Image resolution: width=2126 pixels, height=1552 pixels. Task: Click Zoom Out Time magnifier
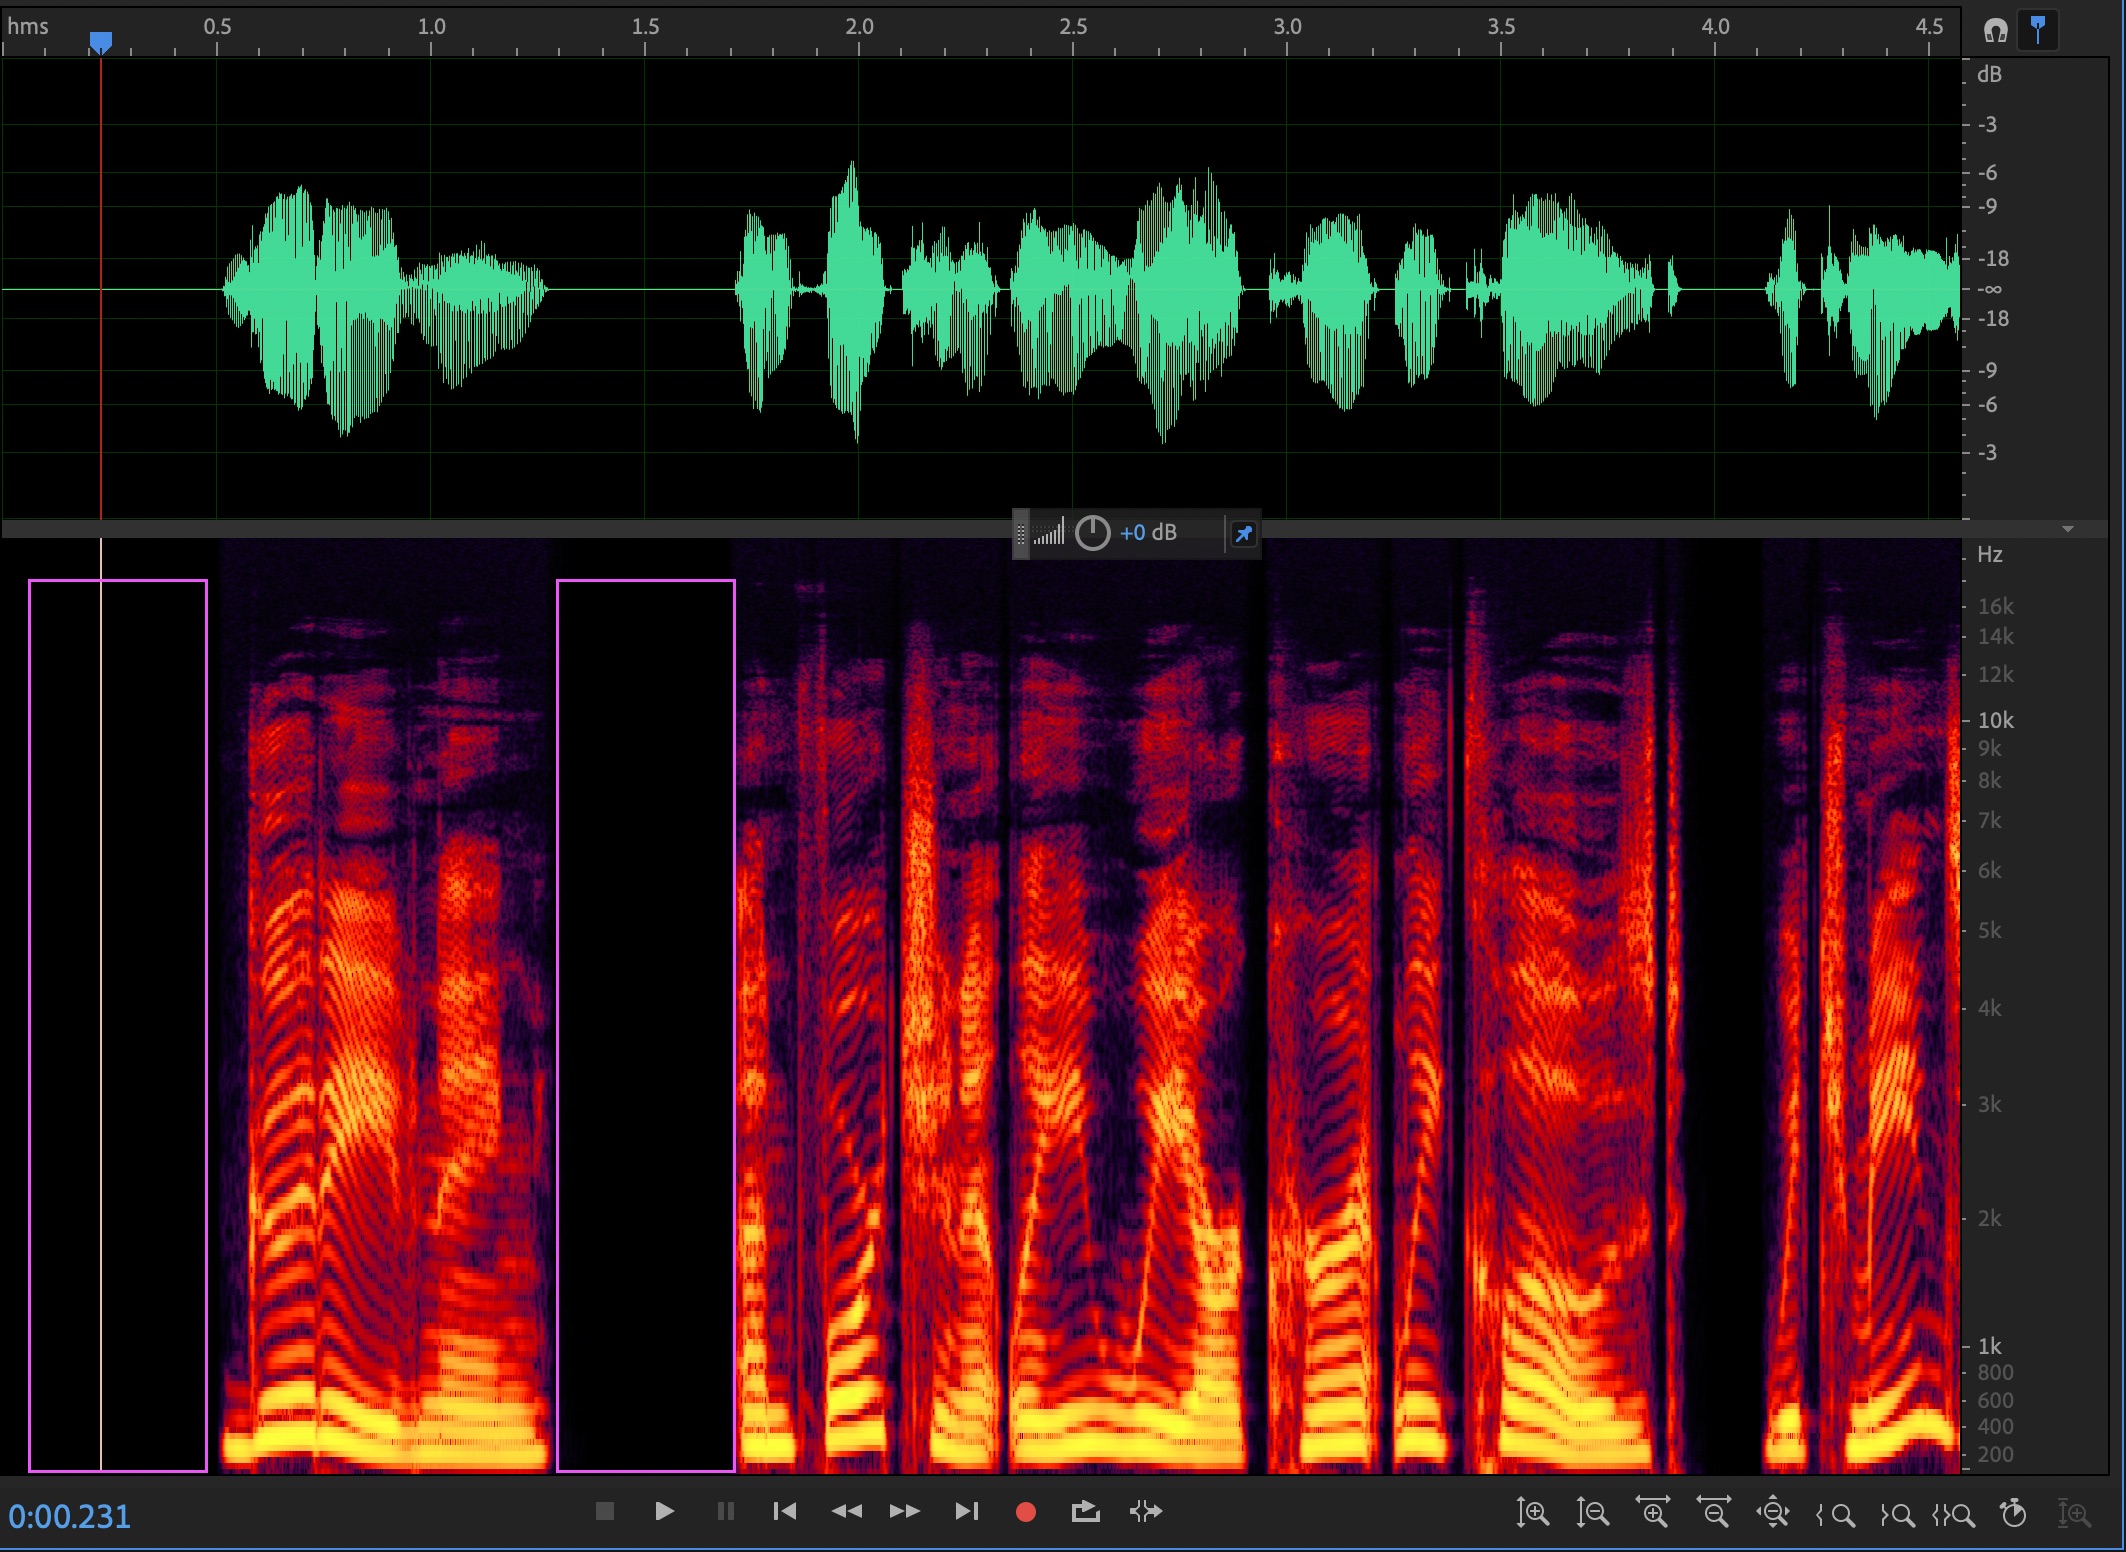point(1713,1513)
